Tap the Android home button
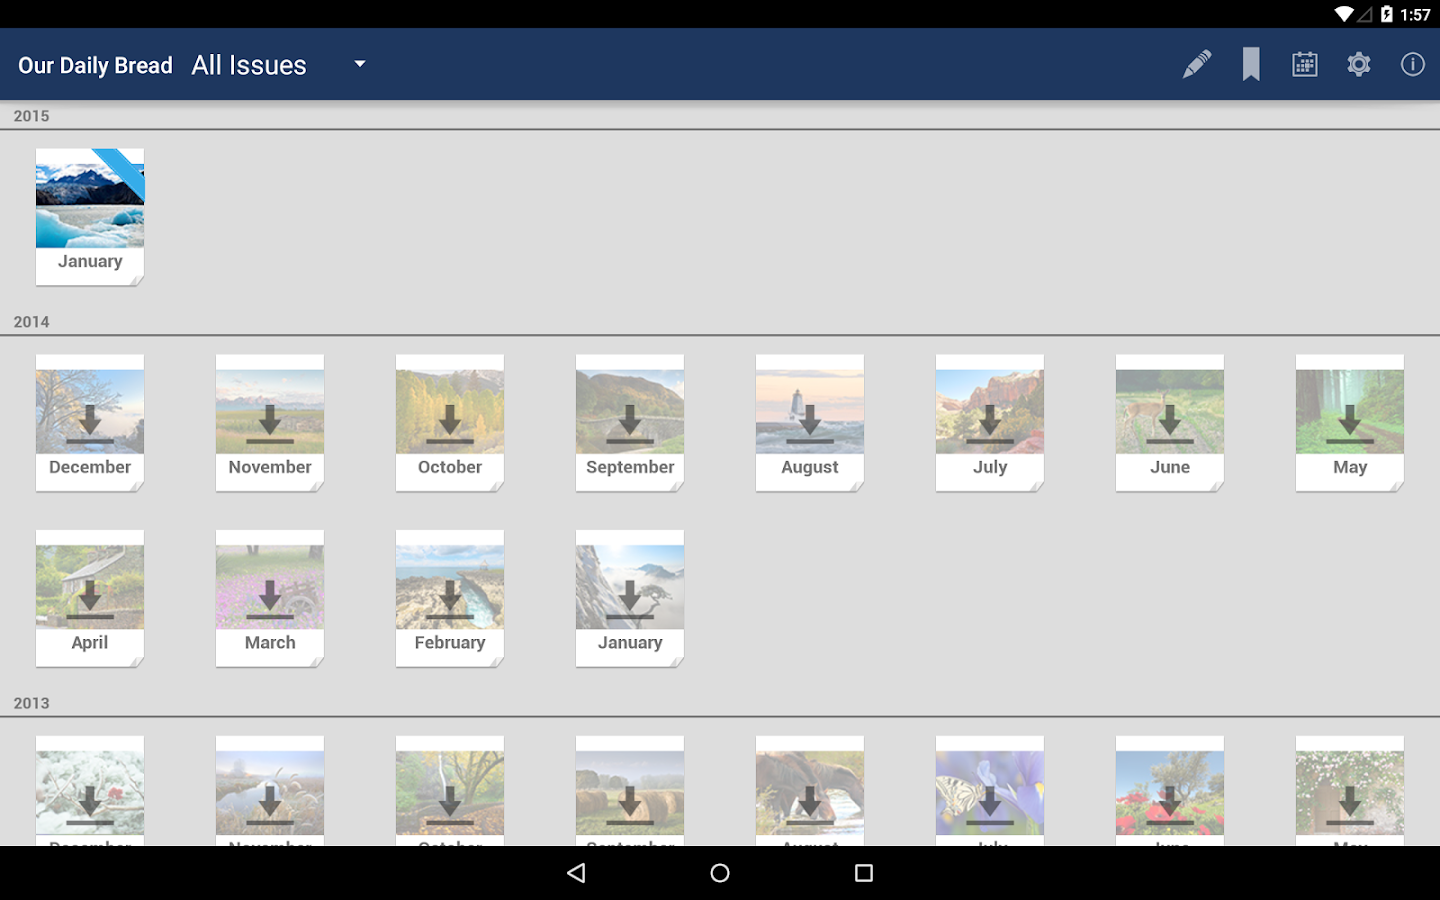This screenshot has width=1440, height=900. [x=720, y=873]
